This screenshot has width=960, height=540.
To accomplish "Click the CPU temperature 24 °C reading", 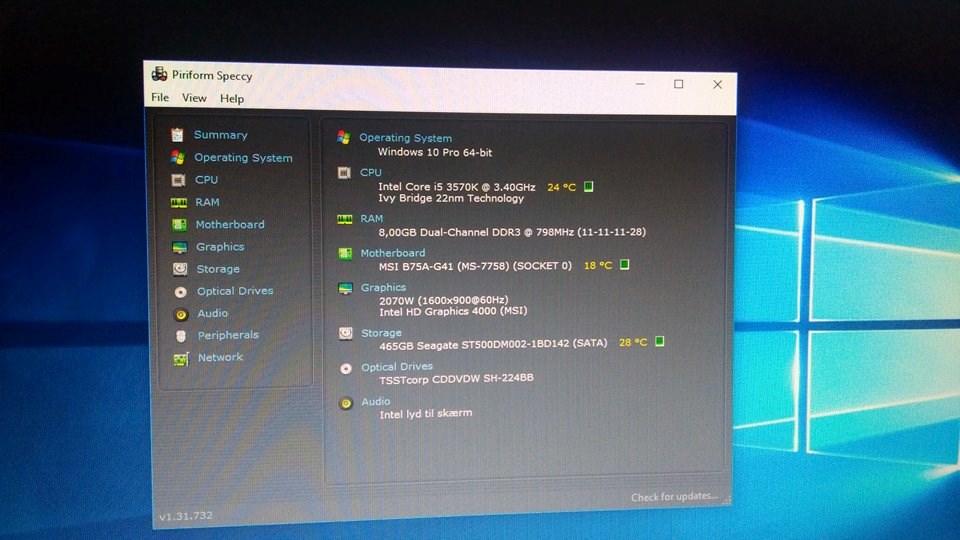I will [x=561, y=187].
